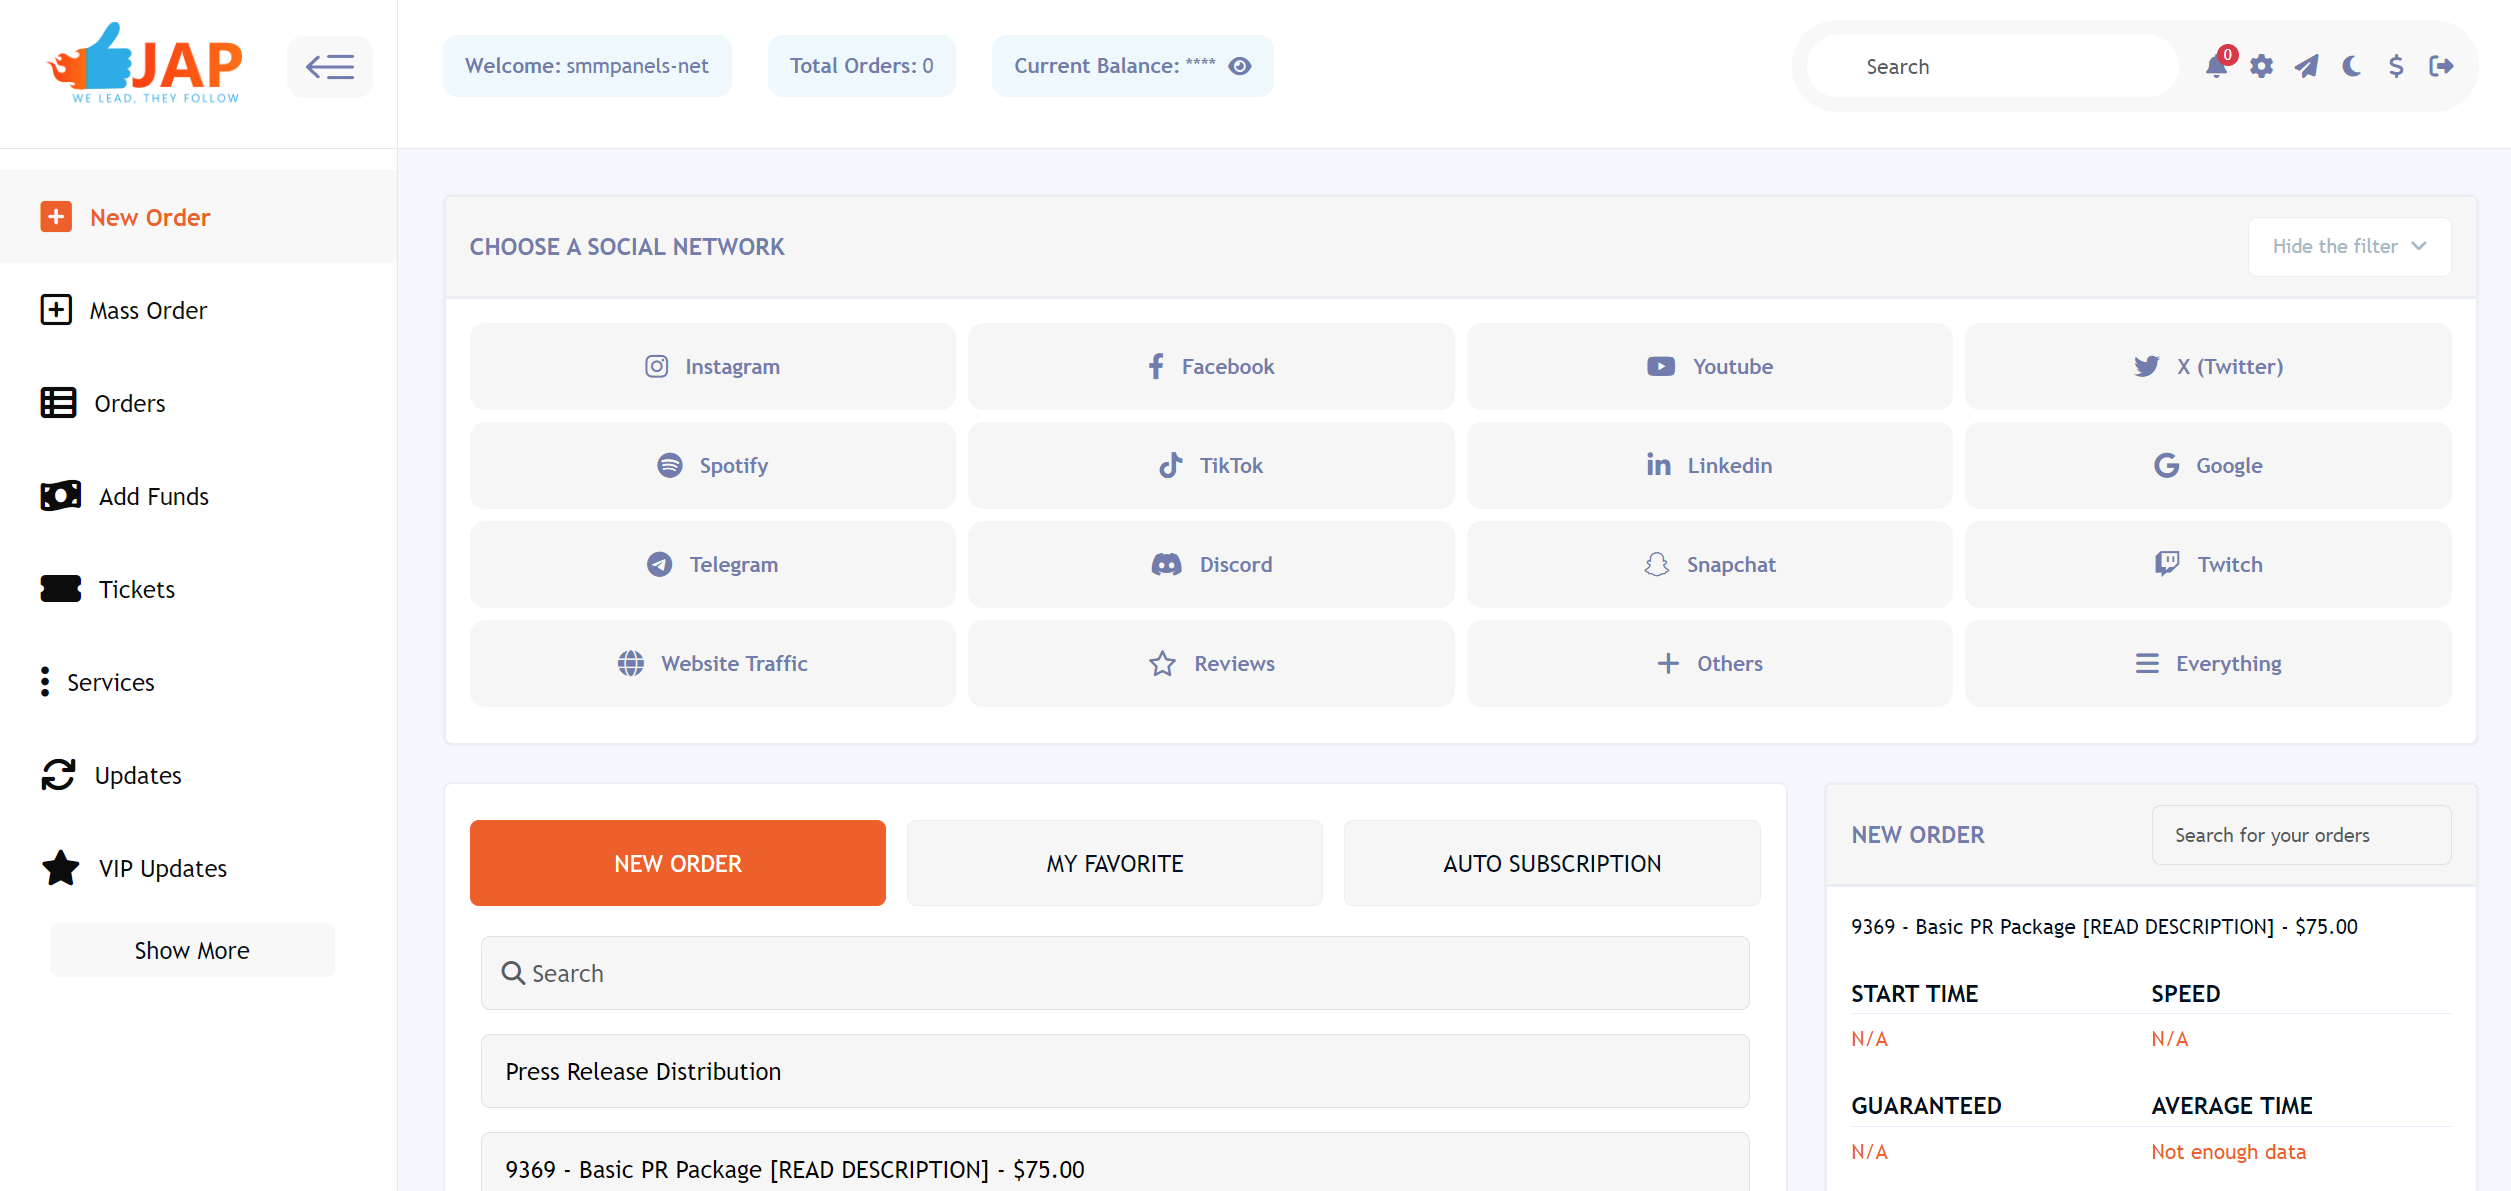The height and width of the screenshot is (1191, 2511).
Task: Toggle dark mode moon icon
Action: tap(2351, 67)
